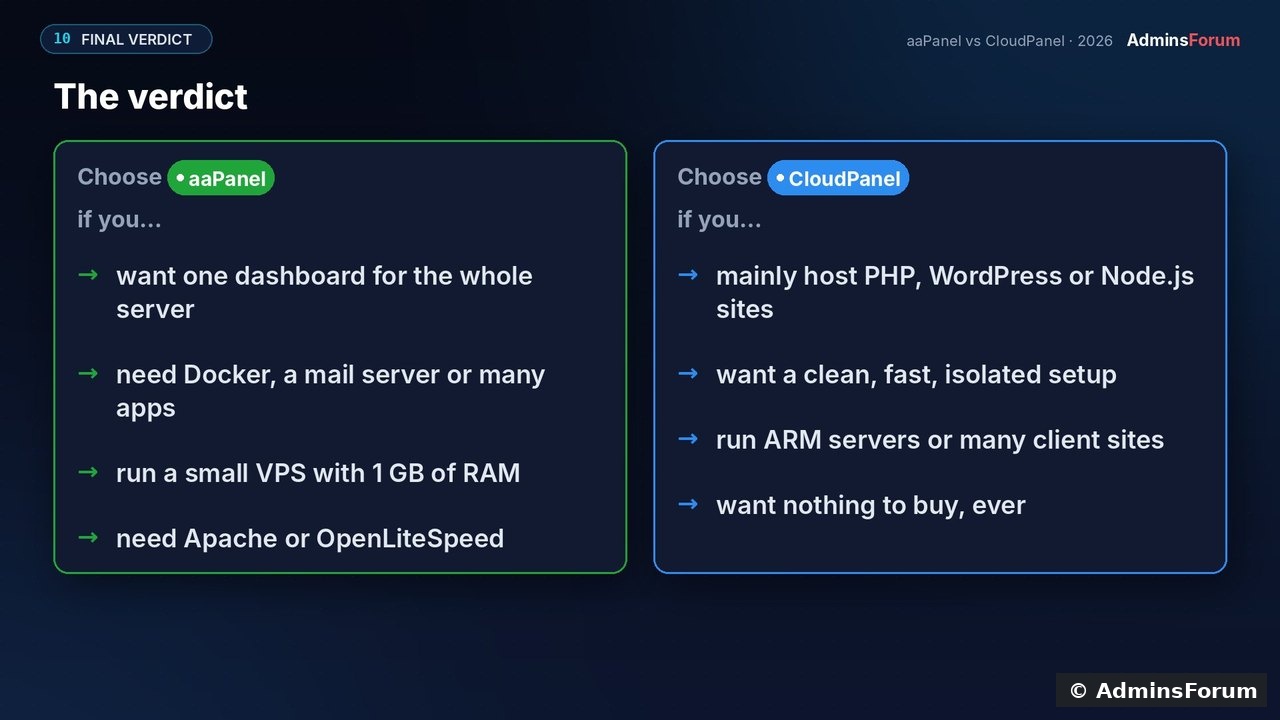Click blue arrow beside 'run ARM servers'
Screen dimensions: 1280x720
tap(688, 438)
